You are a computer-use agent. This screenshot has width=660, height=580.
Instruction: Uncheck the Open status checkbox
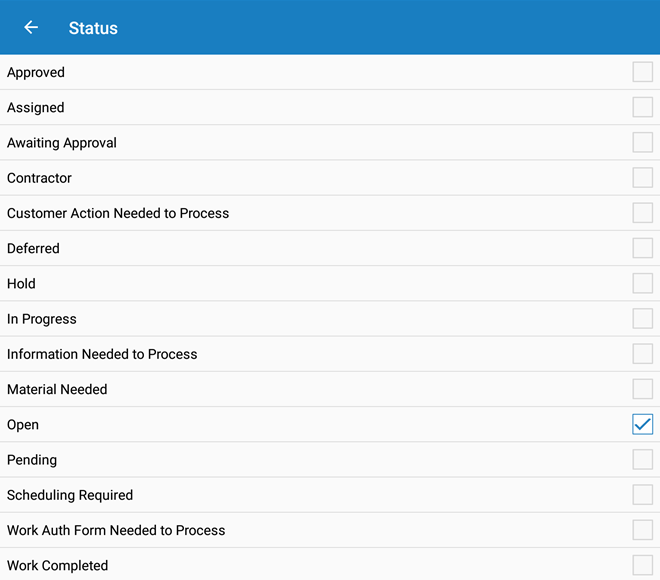[x=642, y=424]
